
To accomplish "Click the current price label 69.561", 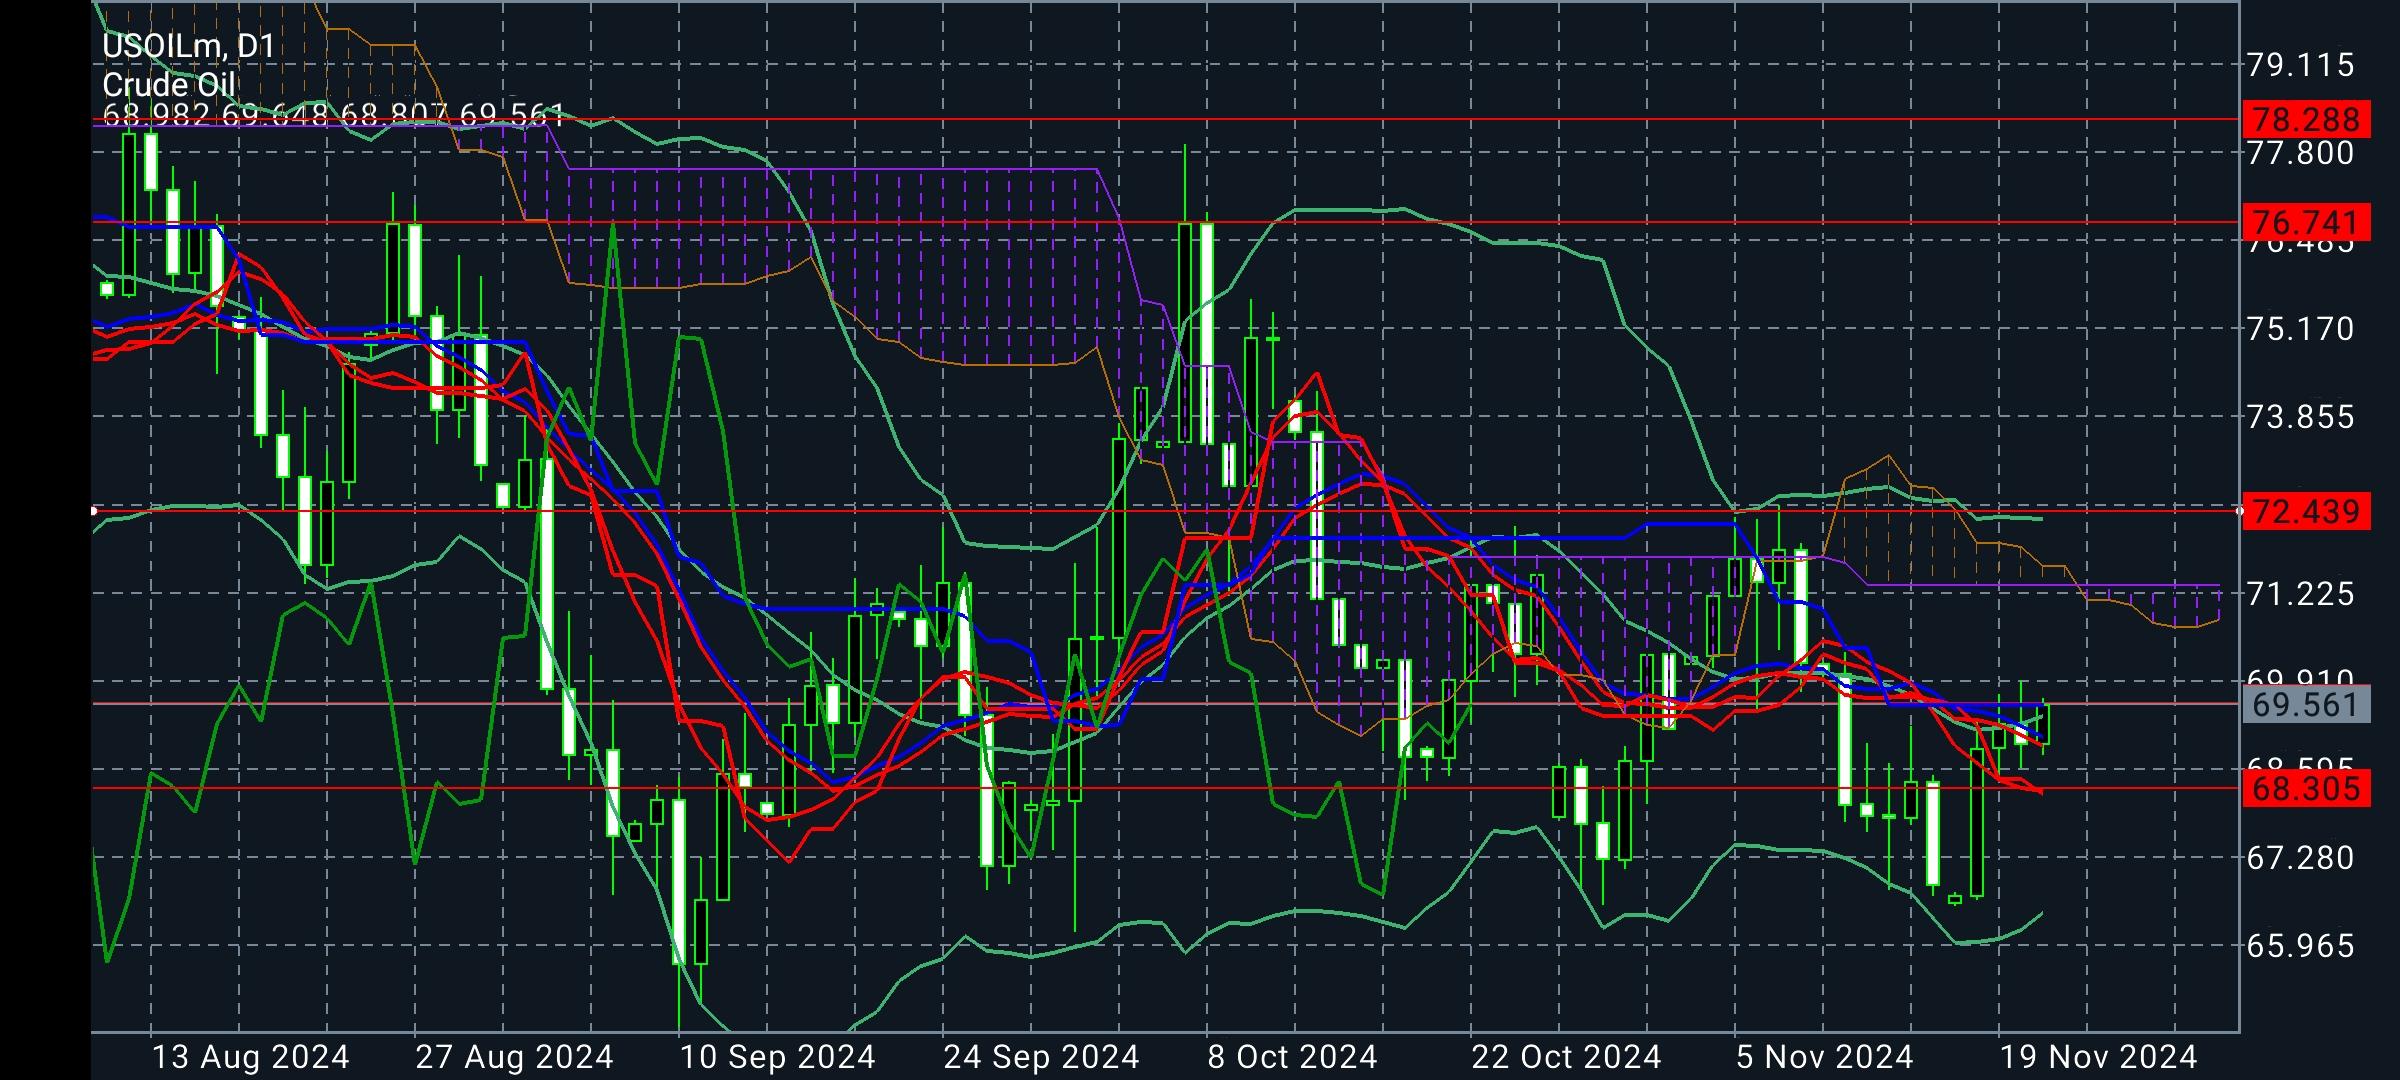I will pos(2307,704).
